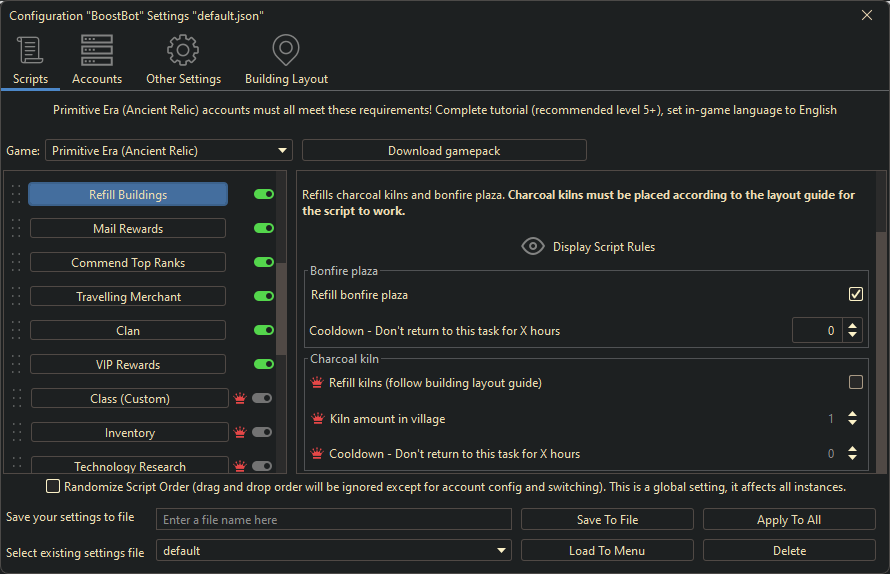The image size is (890, 574).
Task: Click the Scripts scroll icon
Action: 30,50
